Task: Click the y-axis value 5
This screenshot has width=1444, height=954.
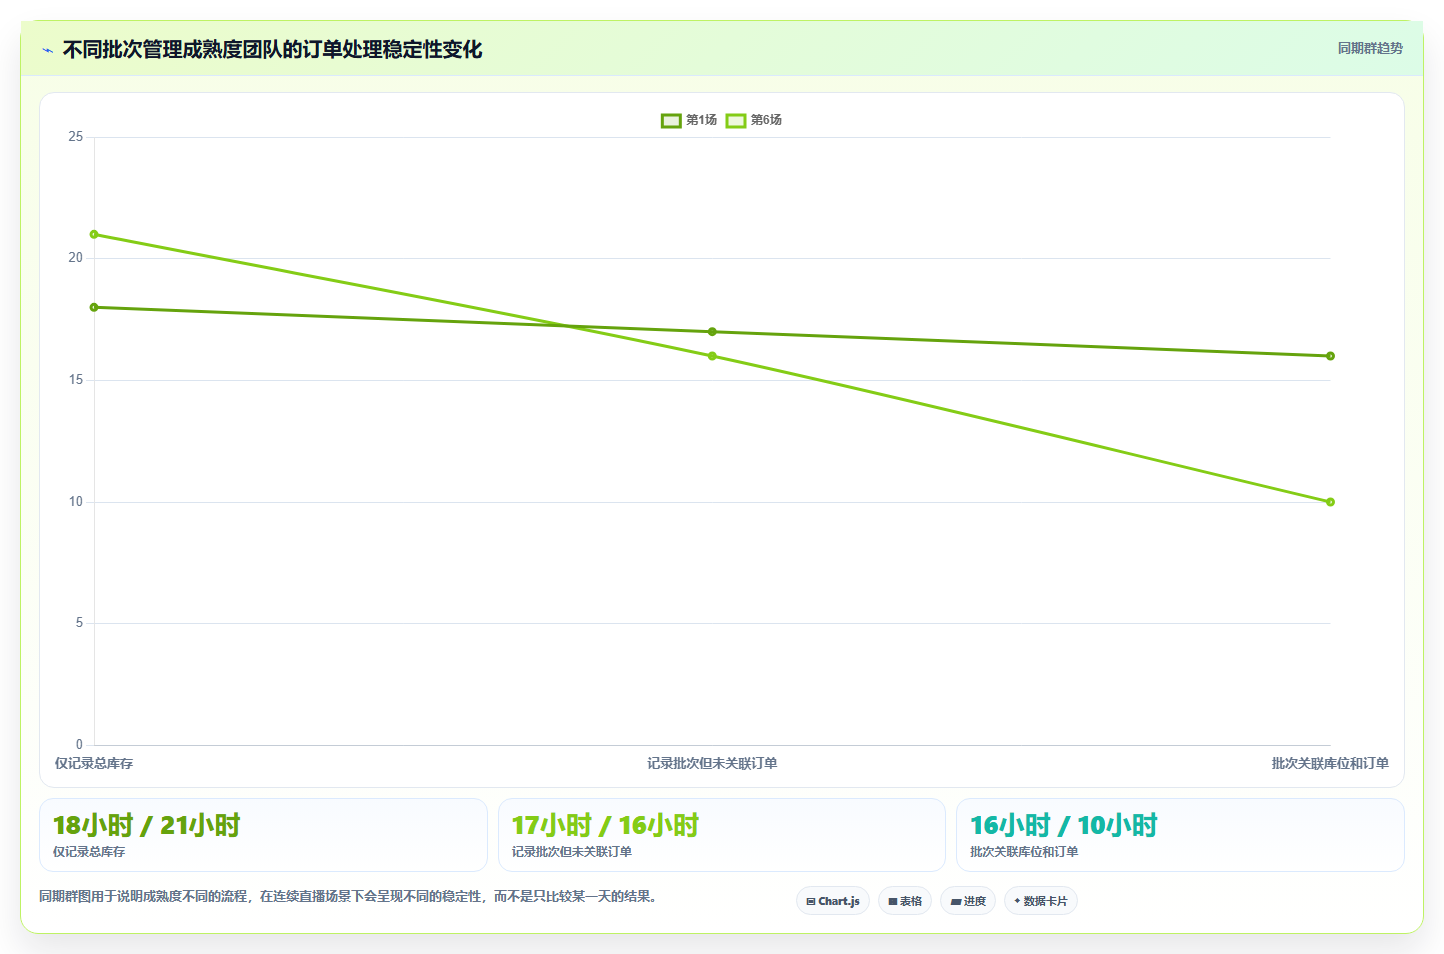Action: 80,623
